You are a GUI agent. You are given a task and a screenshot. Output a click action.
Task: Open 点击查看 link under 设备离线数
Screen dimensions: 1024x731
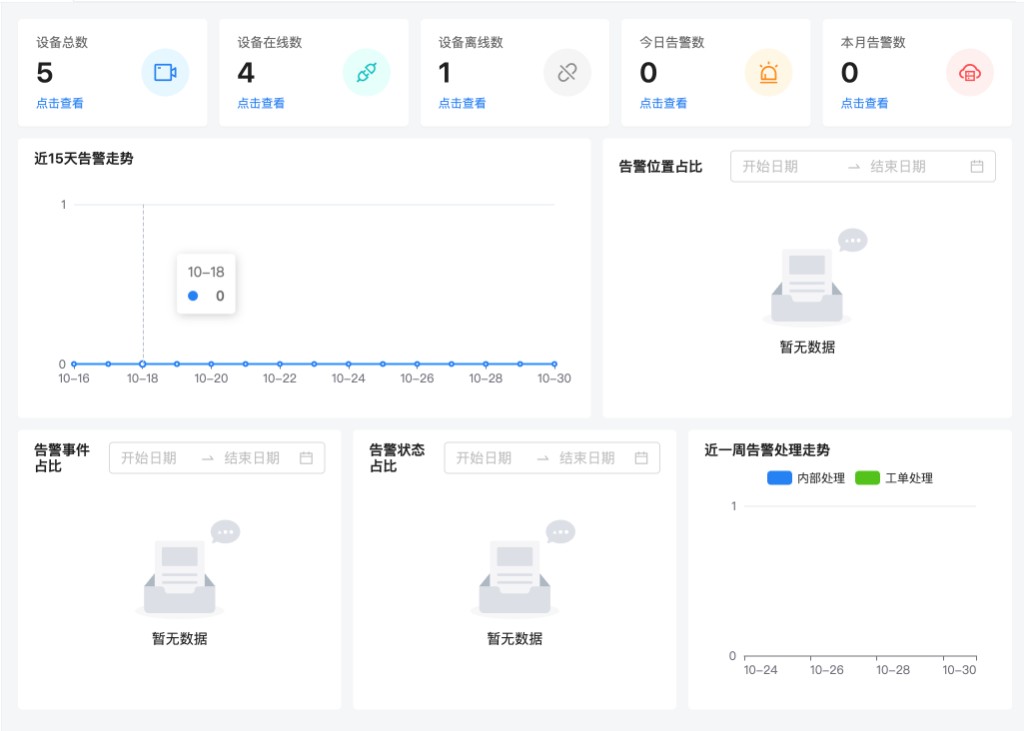pyautogui.click(x=462, y=103)
